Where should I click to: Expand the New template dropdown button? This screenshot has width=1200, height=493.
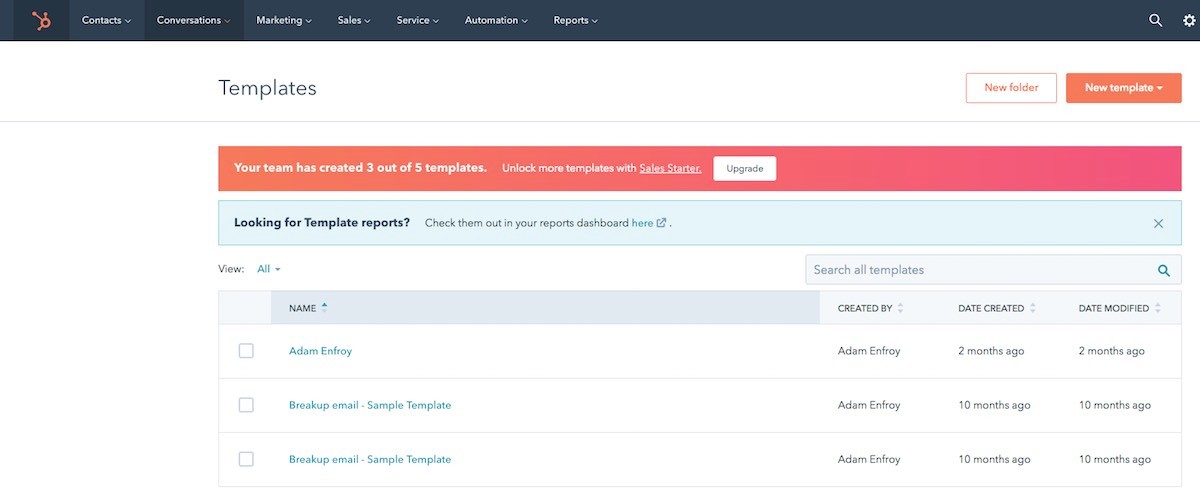click(x=1124, y=88)
